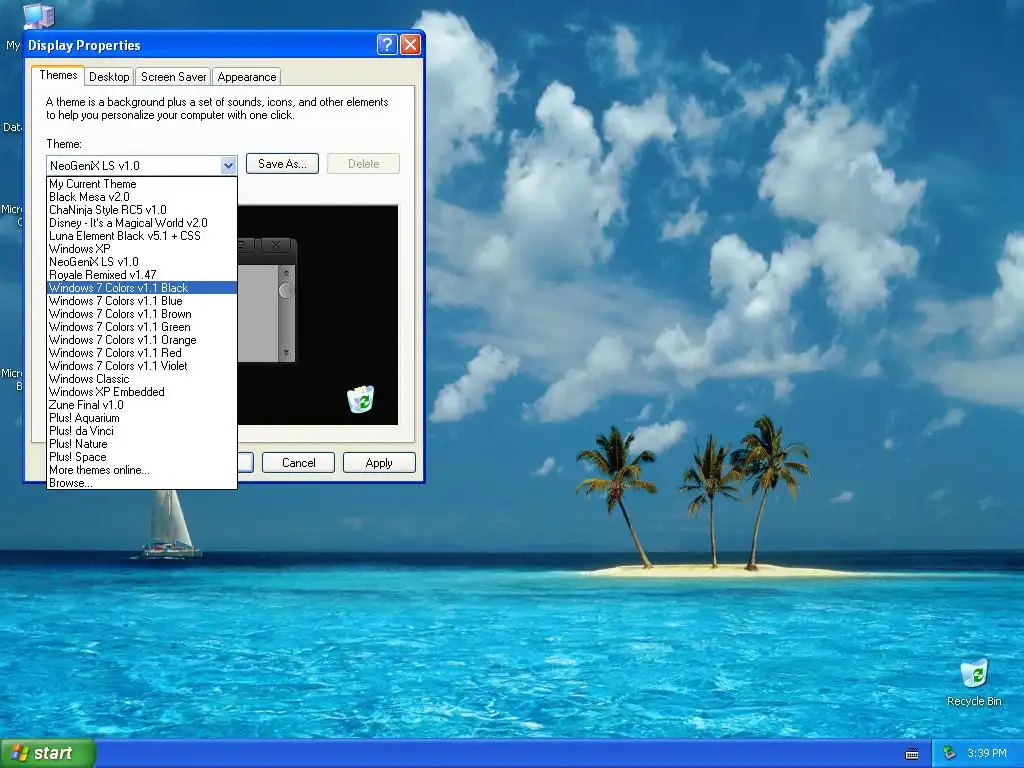1024x768 pixels.
Task: Click the taskbar clock showing 3:39 PM
Action: (986, 753)
